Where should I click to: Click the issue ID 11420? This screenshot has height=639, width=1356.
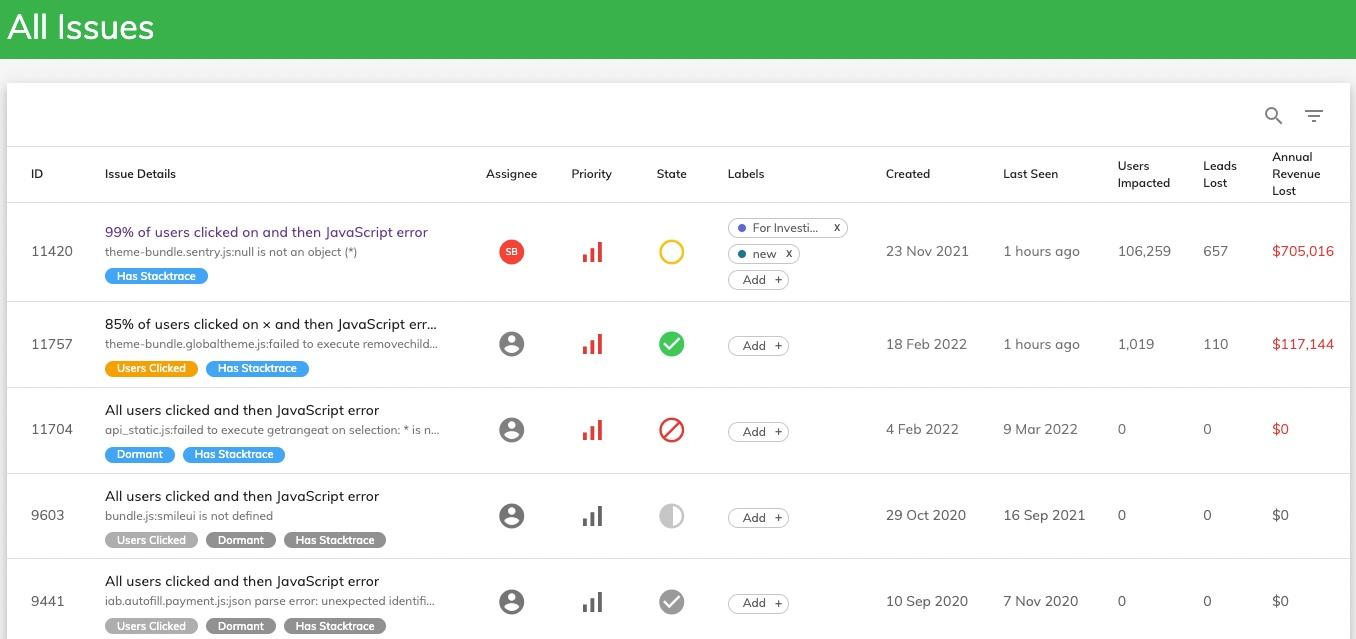(x=52, y=251)
